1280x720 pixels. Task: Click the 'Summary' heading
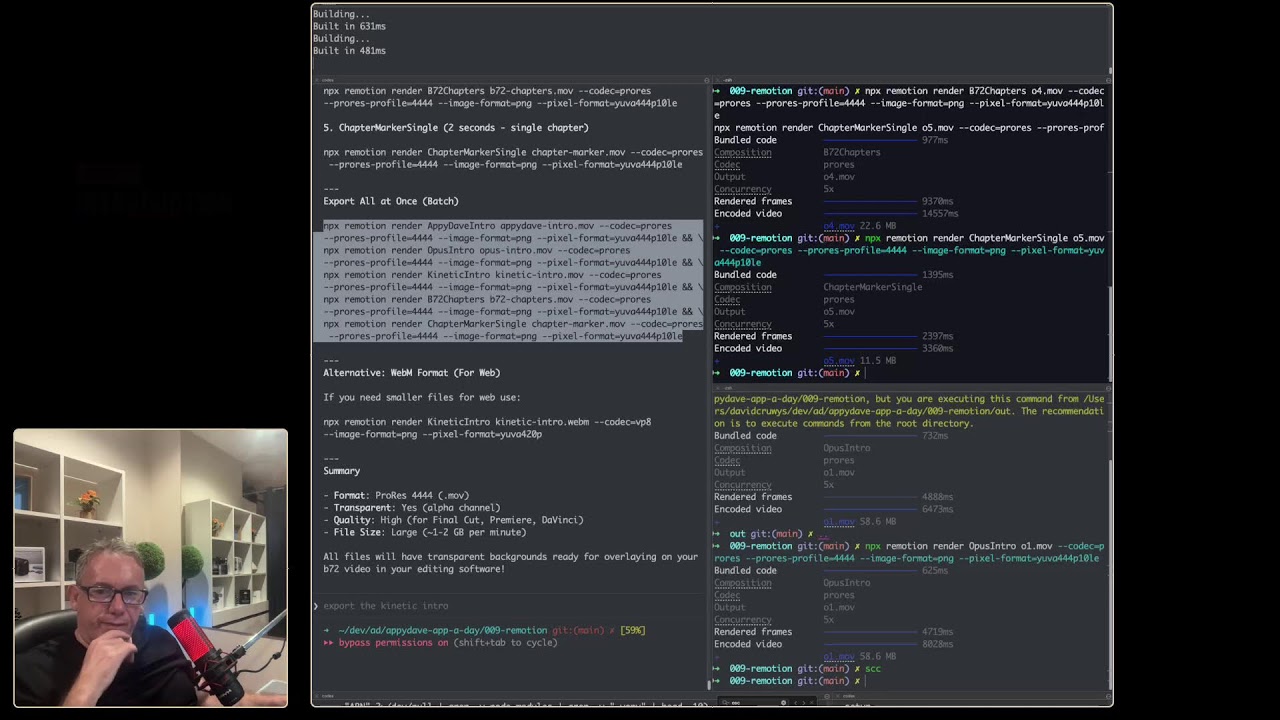(x=341, y=471)
